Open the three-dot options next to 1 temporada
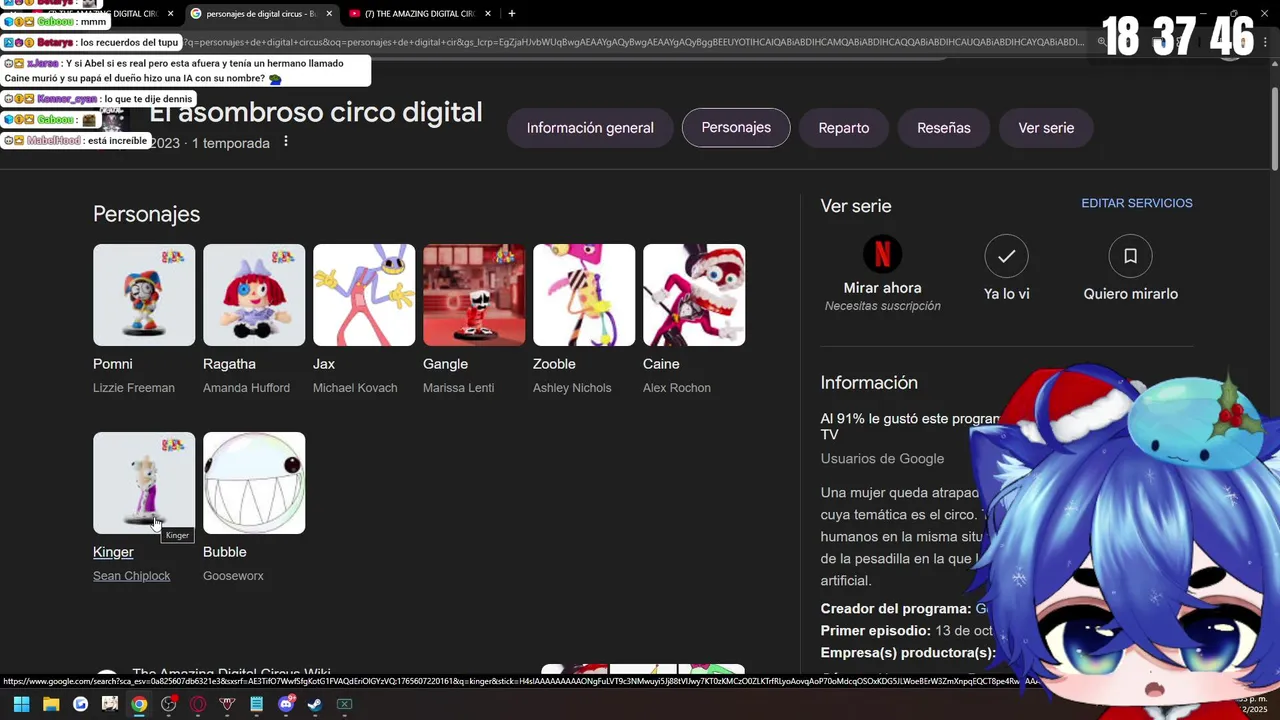 pos(286,142)
